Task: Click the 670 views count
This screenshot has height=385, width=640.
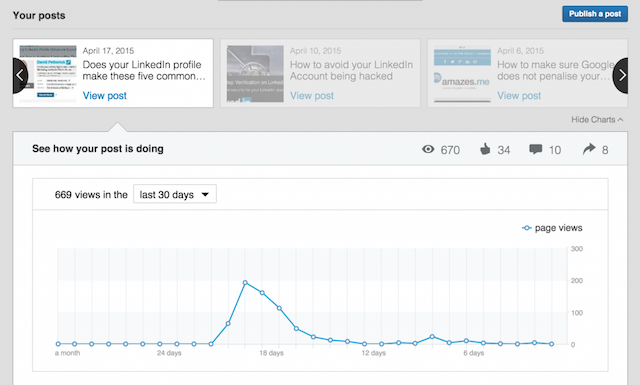Action: pyautogui.click(x=450, y=150)
